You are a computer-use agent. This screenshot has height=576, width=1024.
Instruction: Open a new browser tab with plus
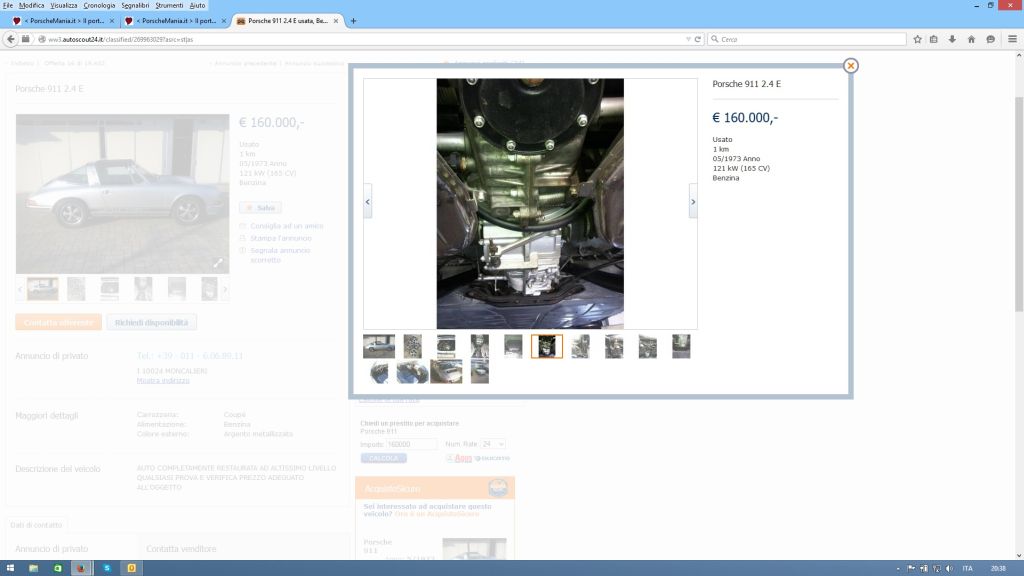point(353,21)
